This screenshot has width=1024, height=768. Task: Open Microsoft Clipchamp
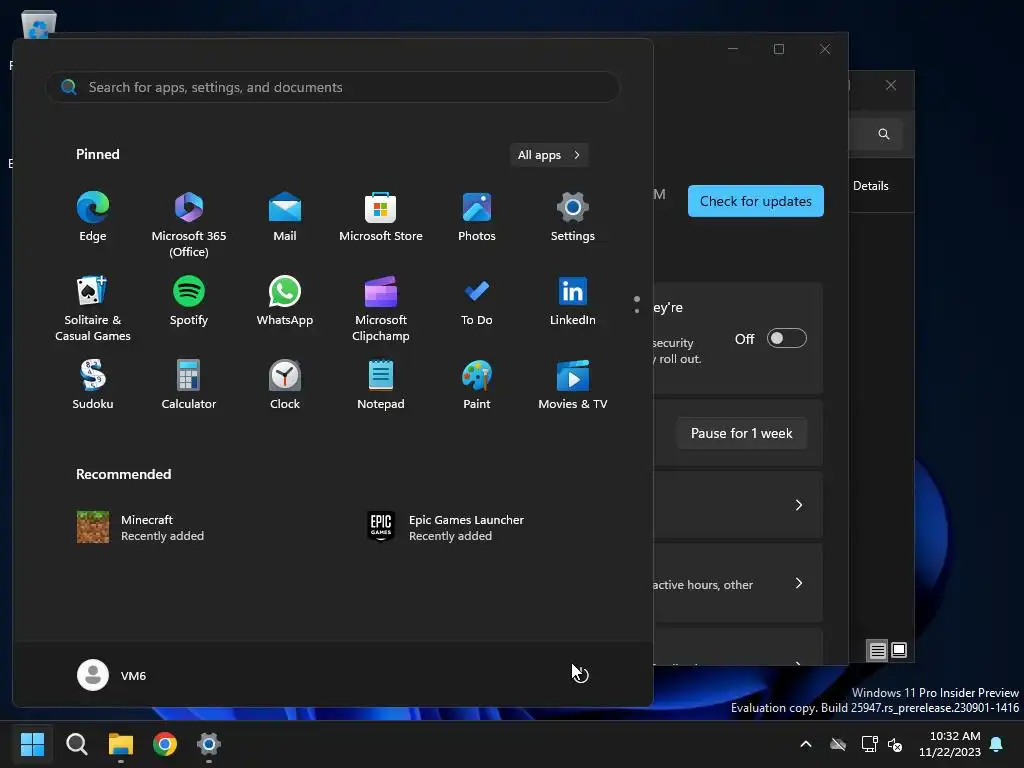[381, 308]
